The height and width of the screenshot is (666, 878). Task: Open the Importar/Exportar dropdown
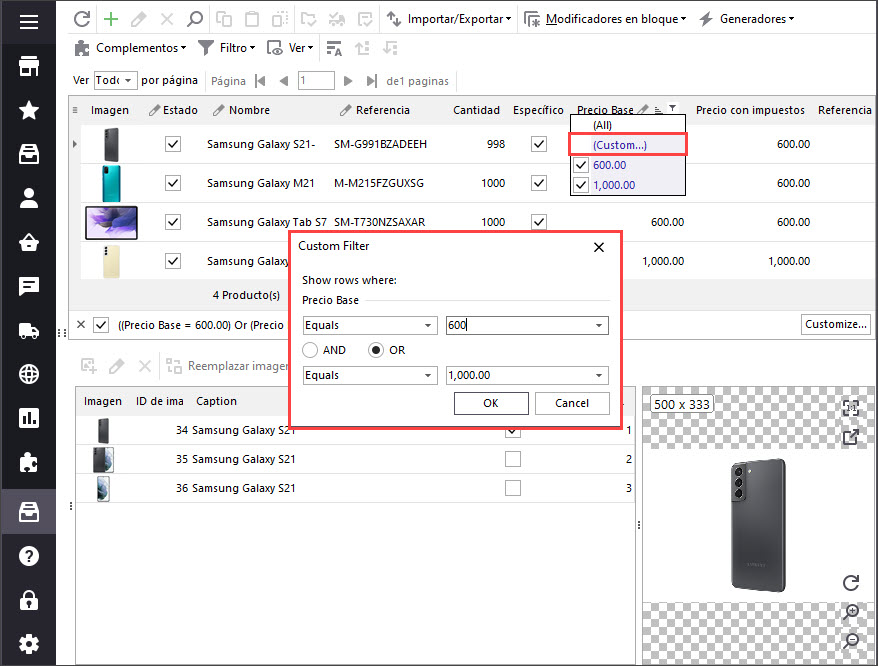point(449,19)
